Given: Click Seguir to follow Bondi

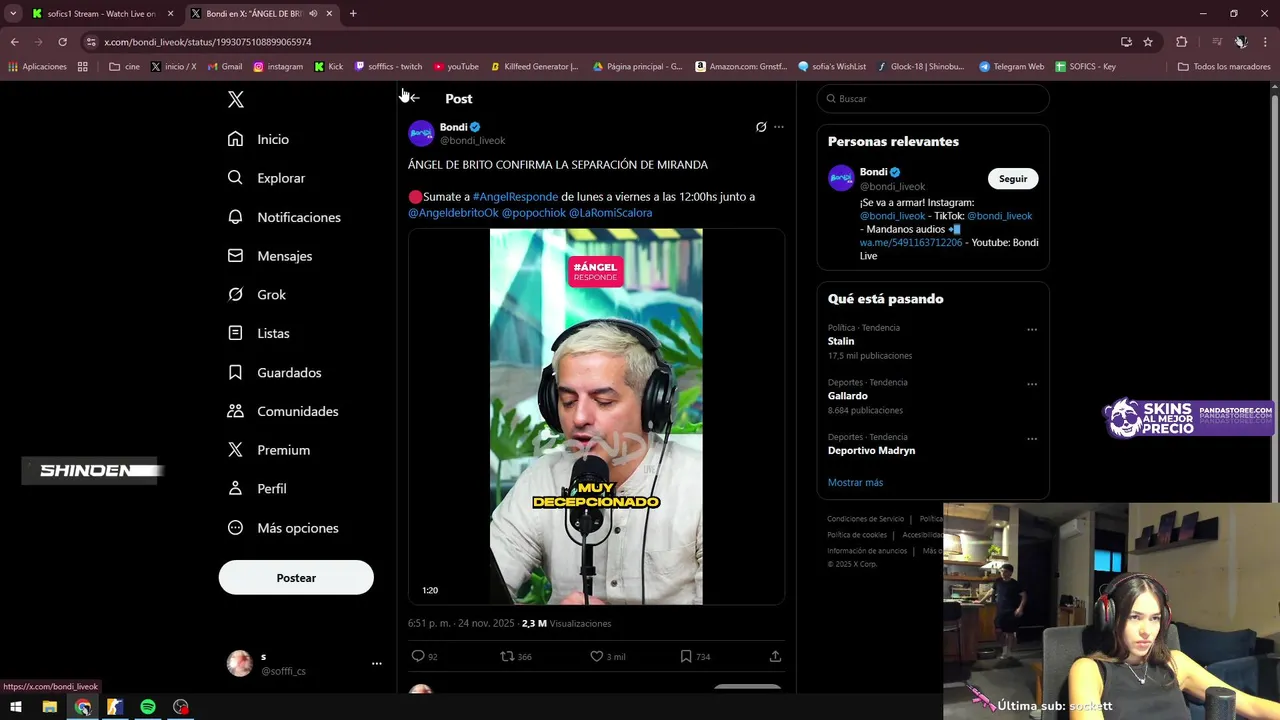Looking at the screenshot, I should [1013, 179].
